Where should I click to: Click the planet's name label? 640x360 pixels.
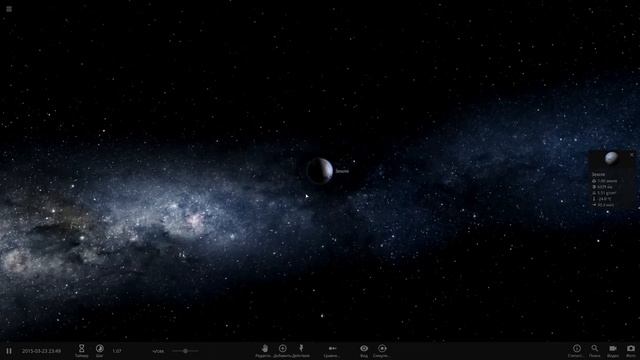[342, 171]
